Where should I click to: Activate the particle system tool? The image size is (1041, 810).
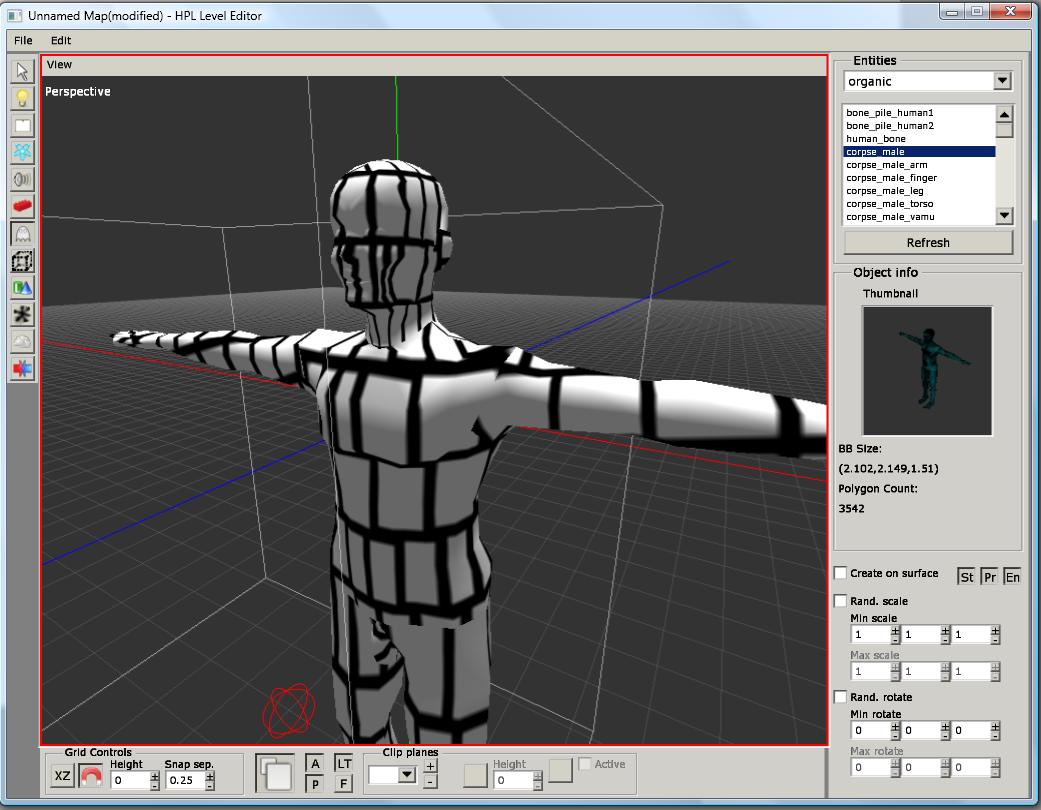pos(22,152)
